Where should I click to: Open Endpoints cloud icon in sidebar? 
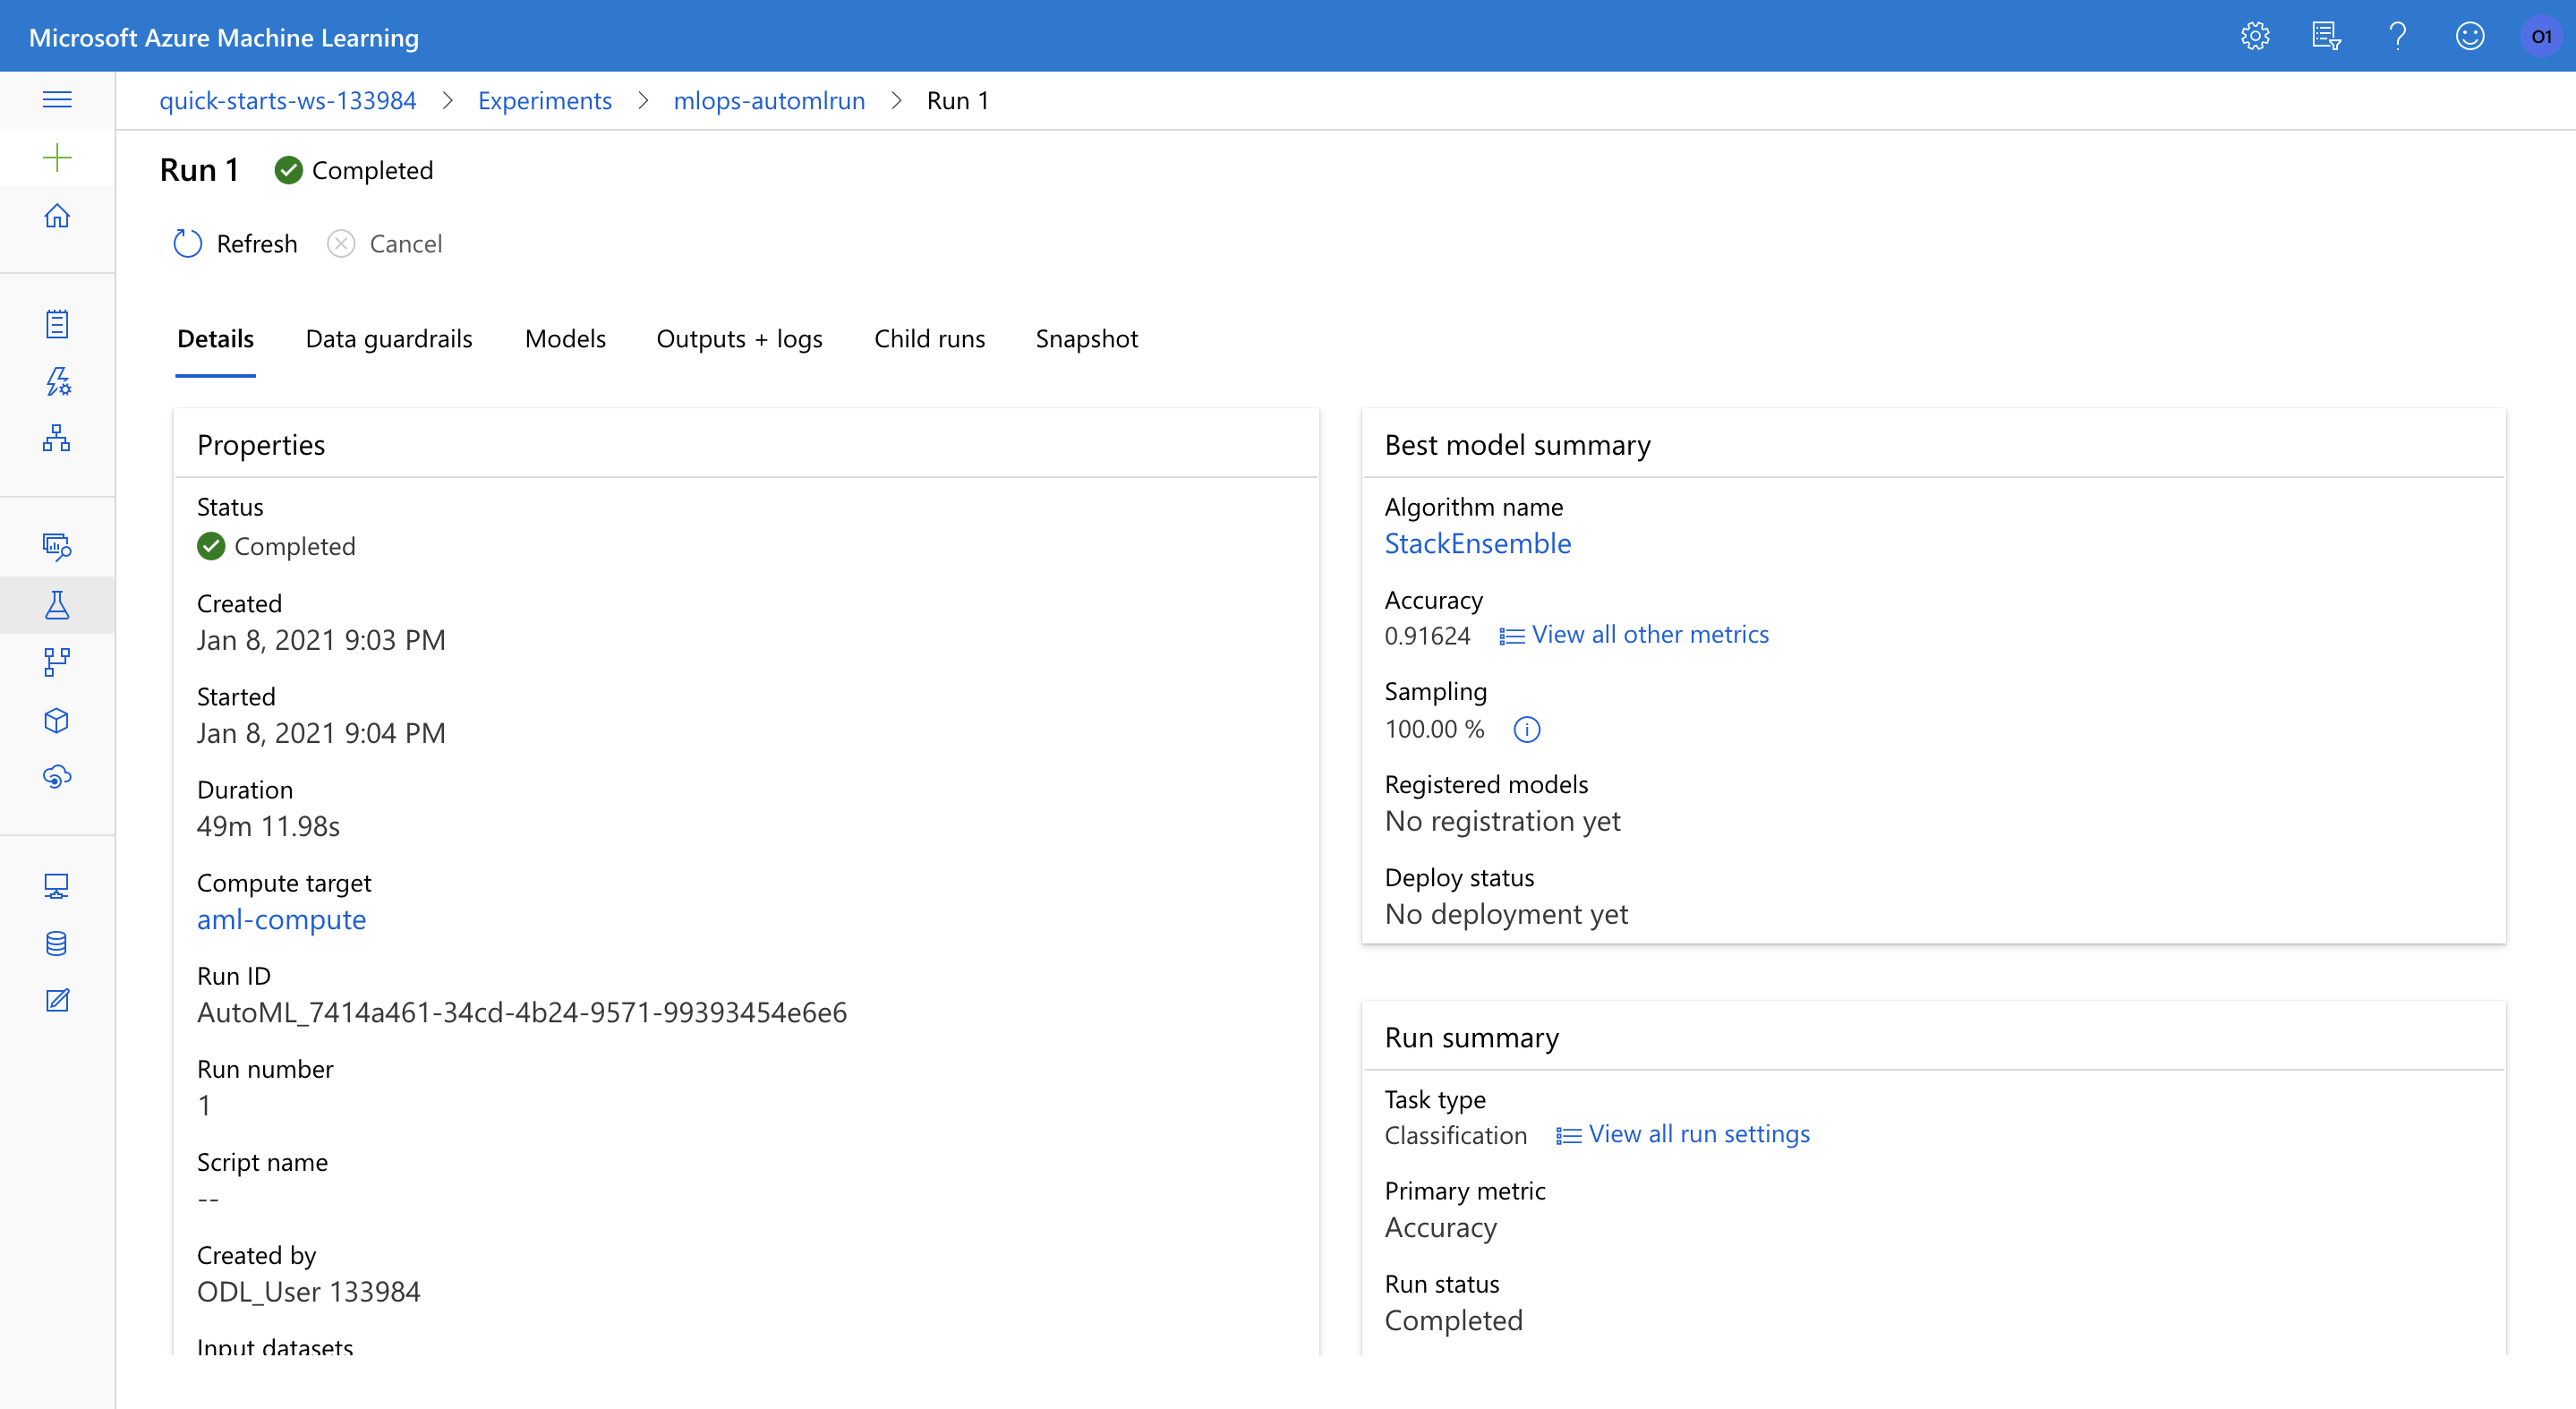pyautogui.click(x=57, y=777)
